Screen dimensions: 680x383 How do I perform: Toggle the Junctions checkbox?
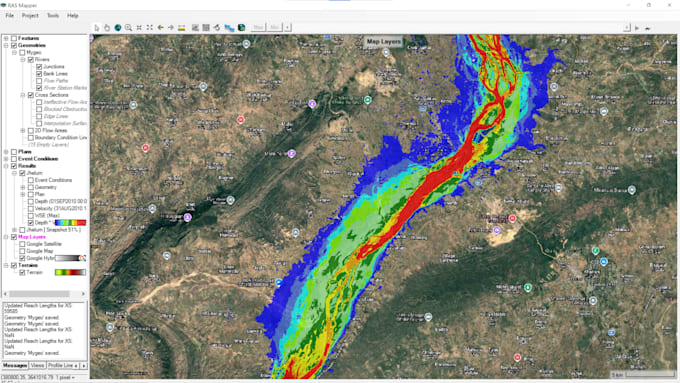[x=39, y=67]
